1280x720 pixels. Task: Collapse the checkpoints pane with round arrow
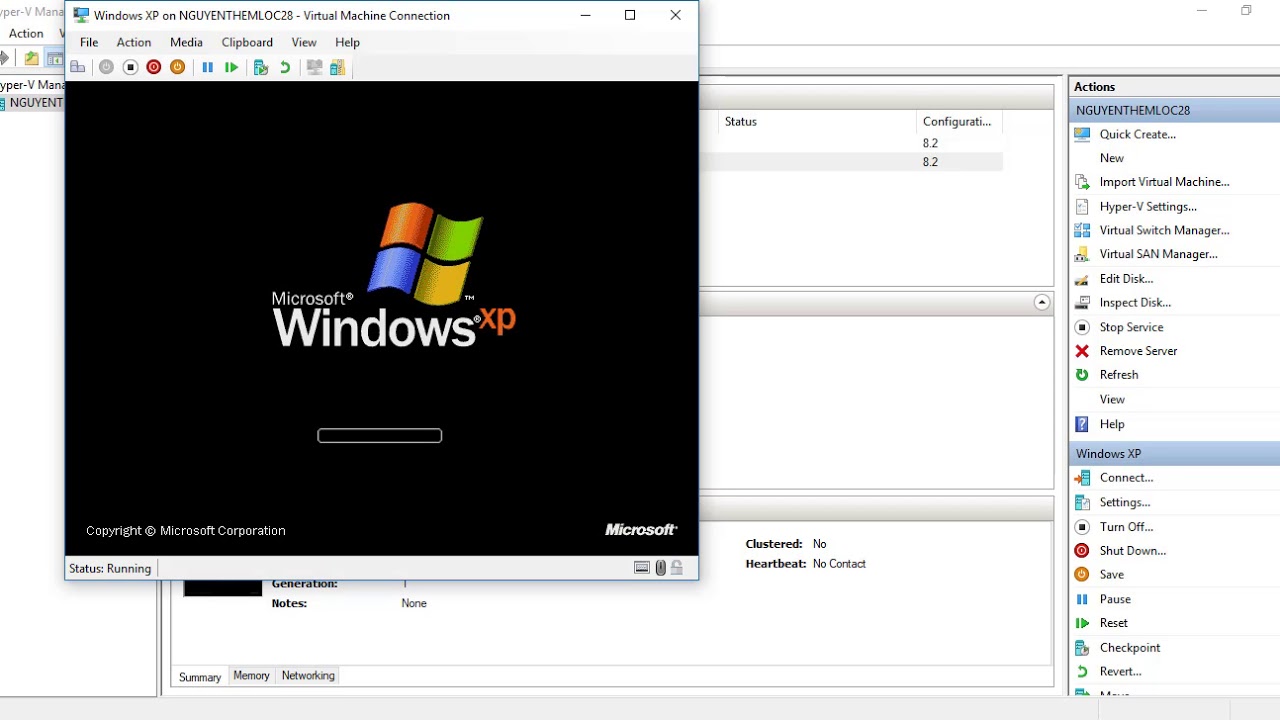pyautogui.click(x=1042, y=302)
